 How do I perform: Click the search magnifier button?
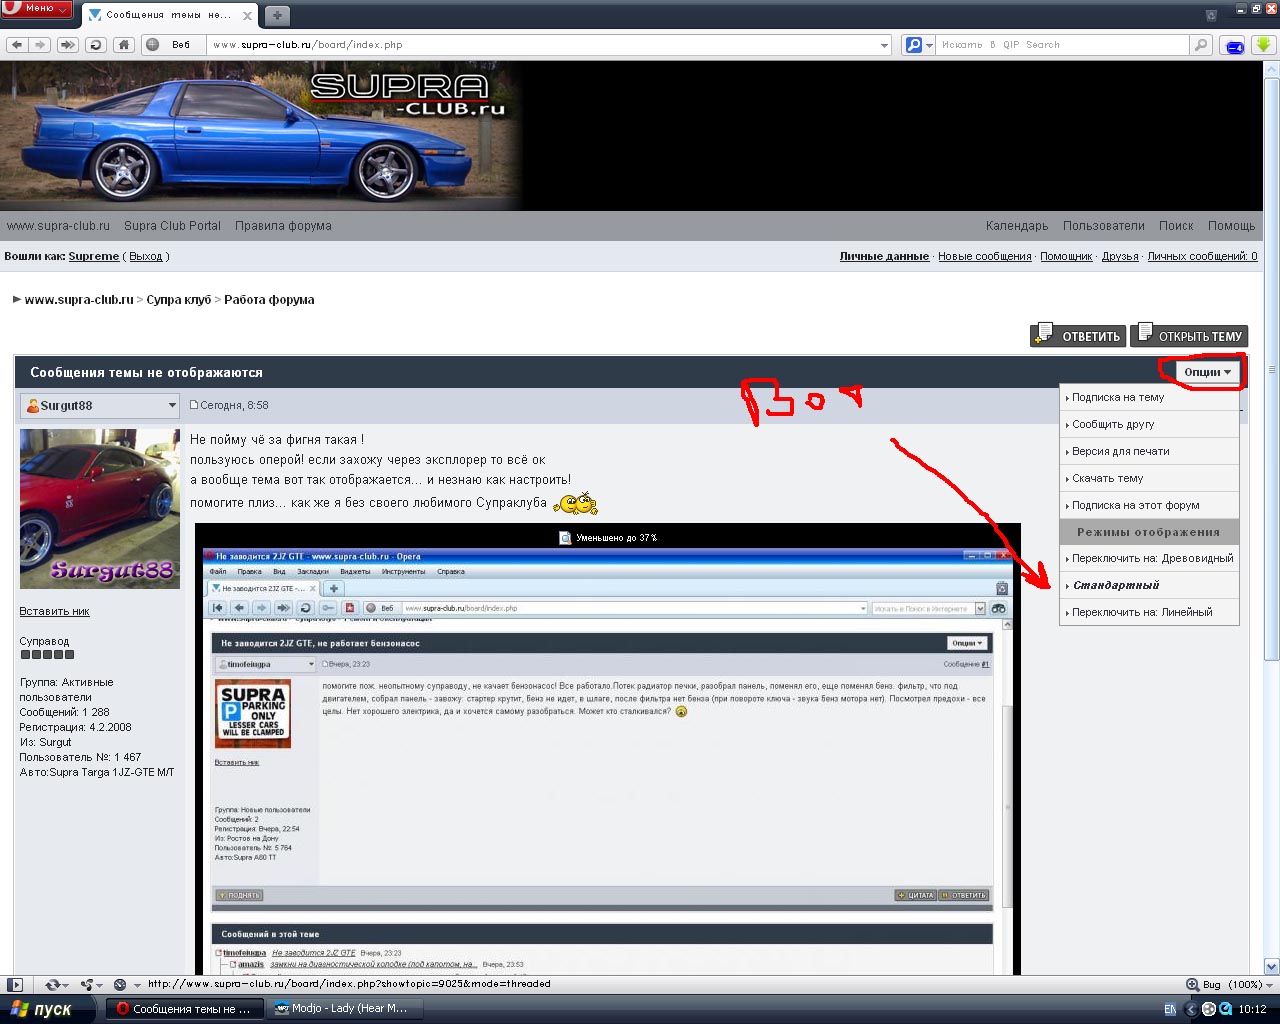(x=1201, y=45)
